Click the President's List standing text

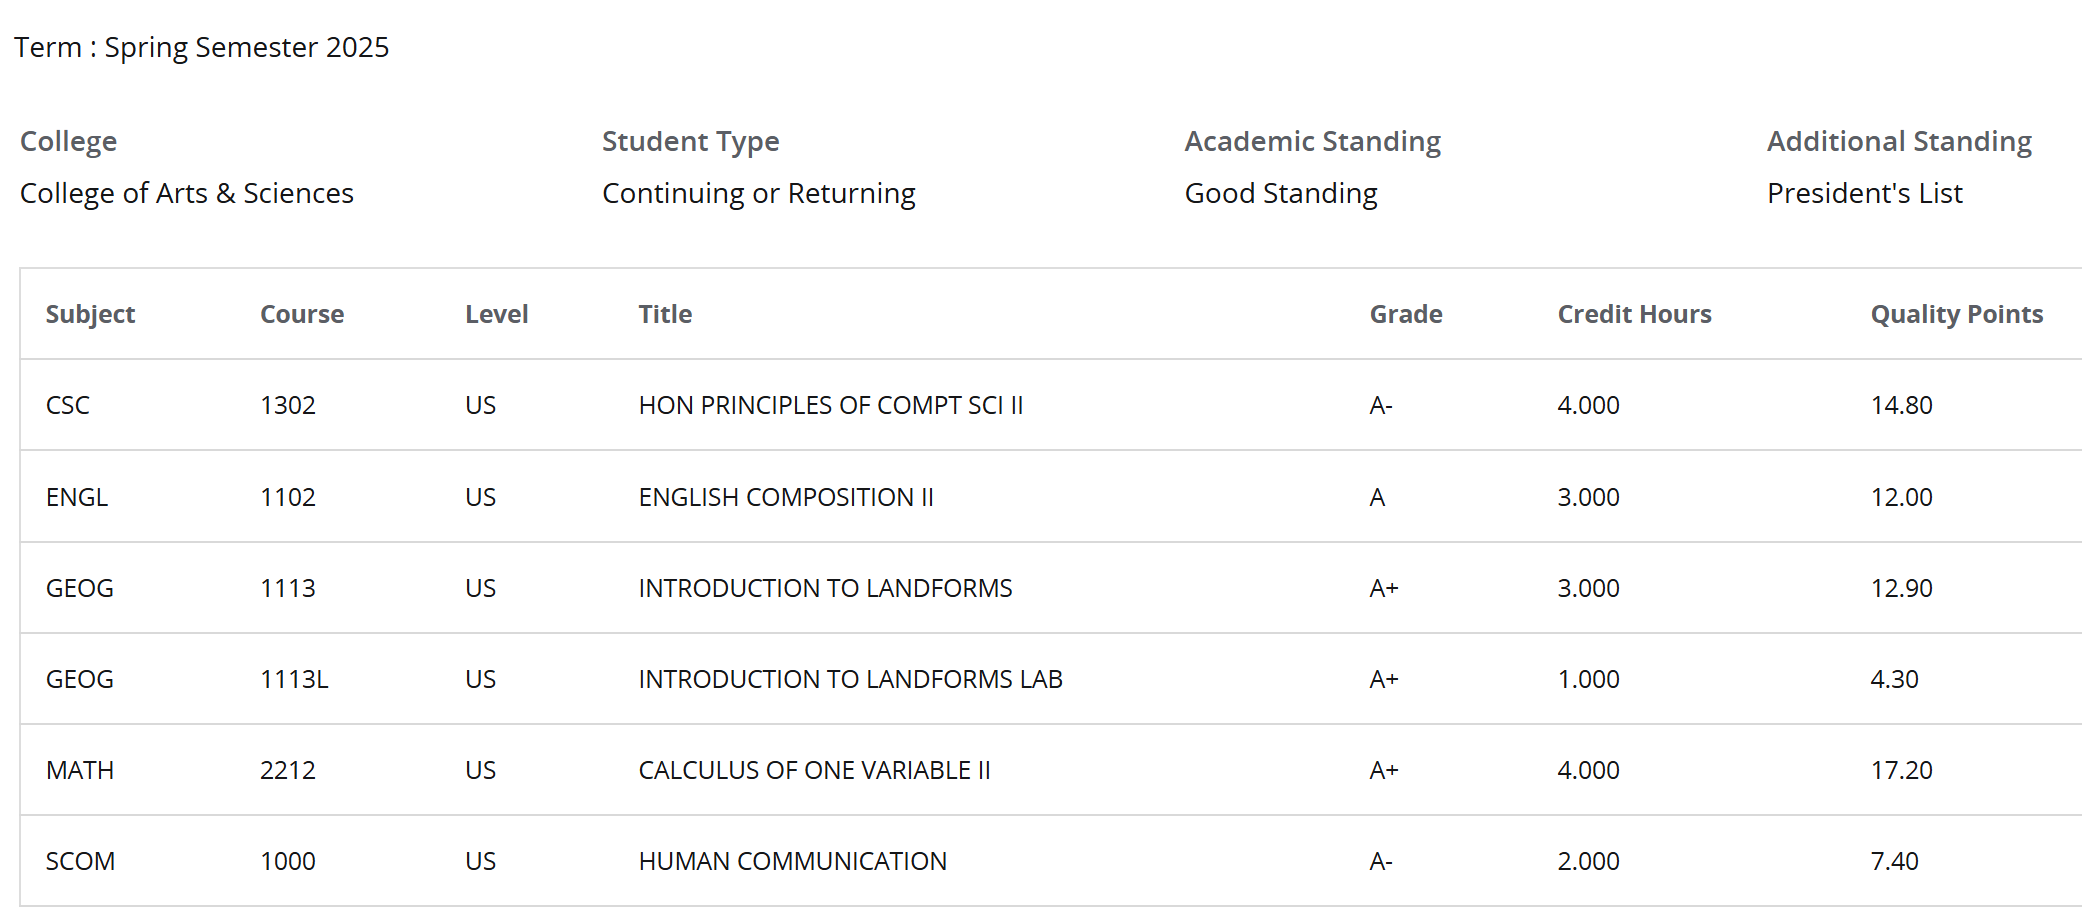(x=1864, y=193)
